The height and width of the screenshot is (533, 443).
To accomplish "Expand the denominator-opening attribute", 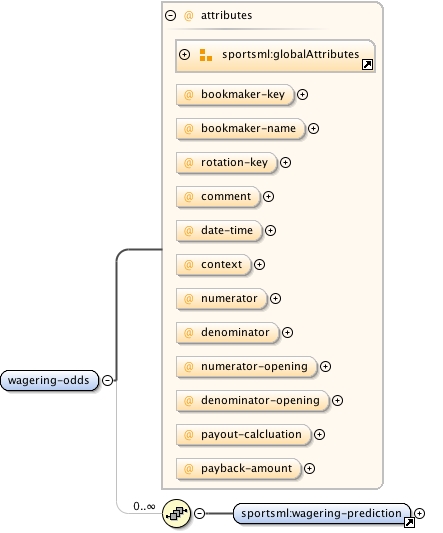I will coord(337,400).
